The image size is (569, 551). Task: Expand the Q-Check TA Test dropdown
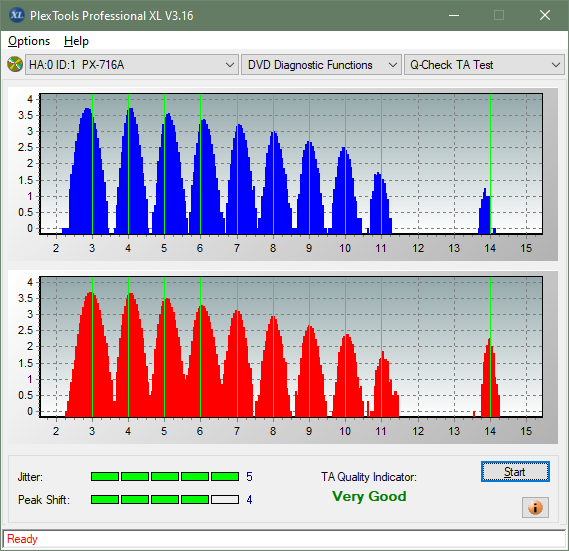(x=484, y=65)
